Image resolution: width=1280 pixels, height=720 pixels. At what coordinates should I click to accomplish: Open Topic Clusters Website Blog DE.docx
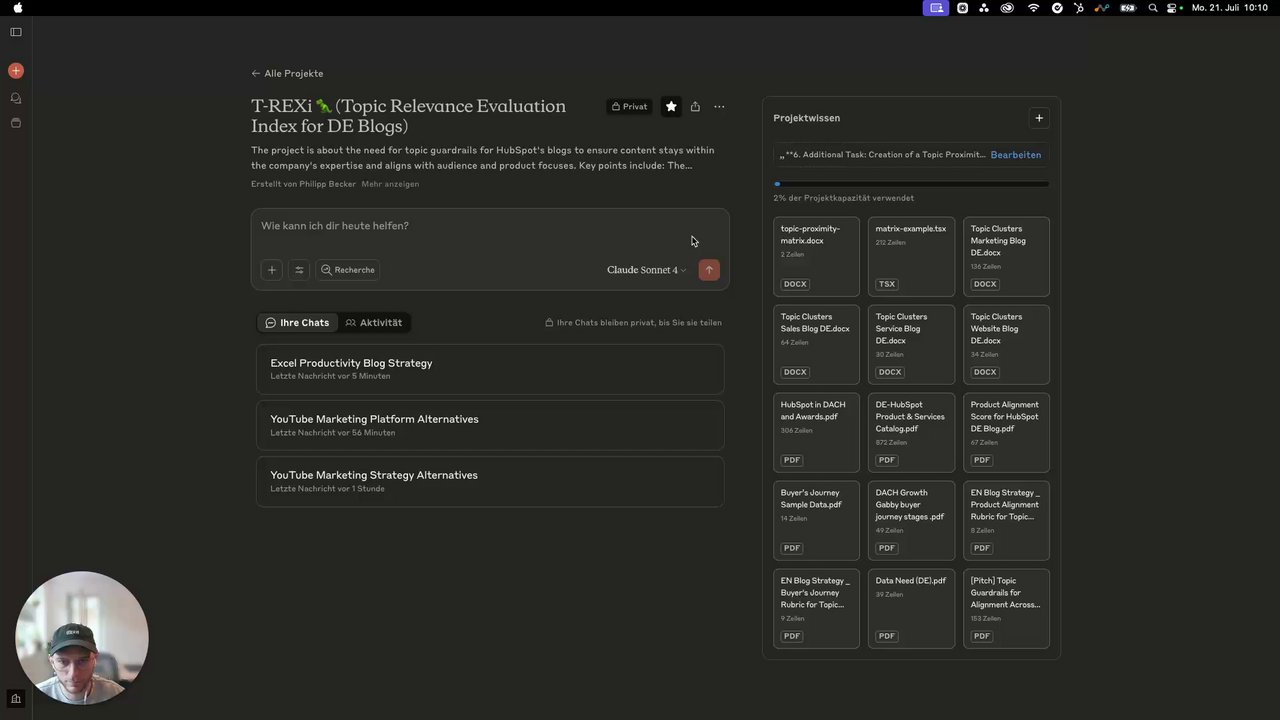click(1006, 345)
